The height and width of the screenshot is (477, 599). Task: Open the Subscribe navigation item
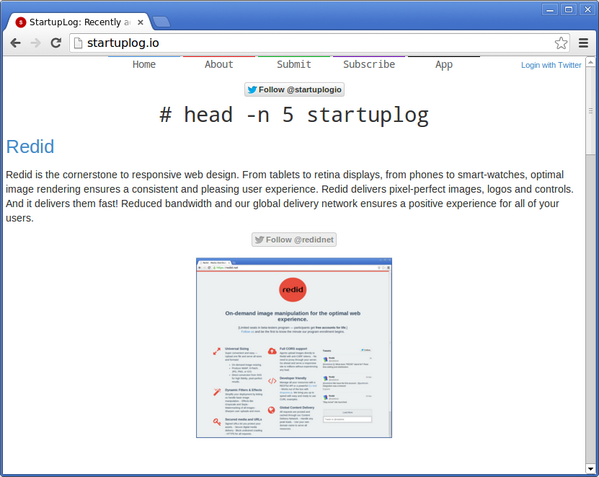pos(369,64)
